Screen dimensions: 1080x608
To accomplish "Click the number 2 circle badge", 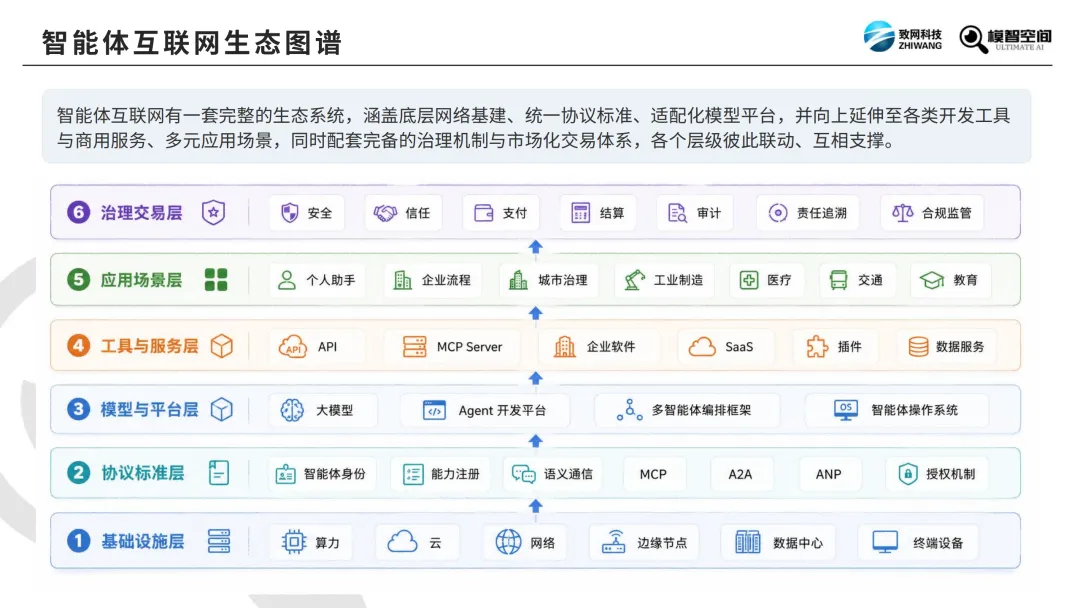I will [79, 472].
